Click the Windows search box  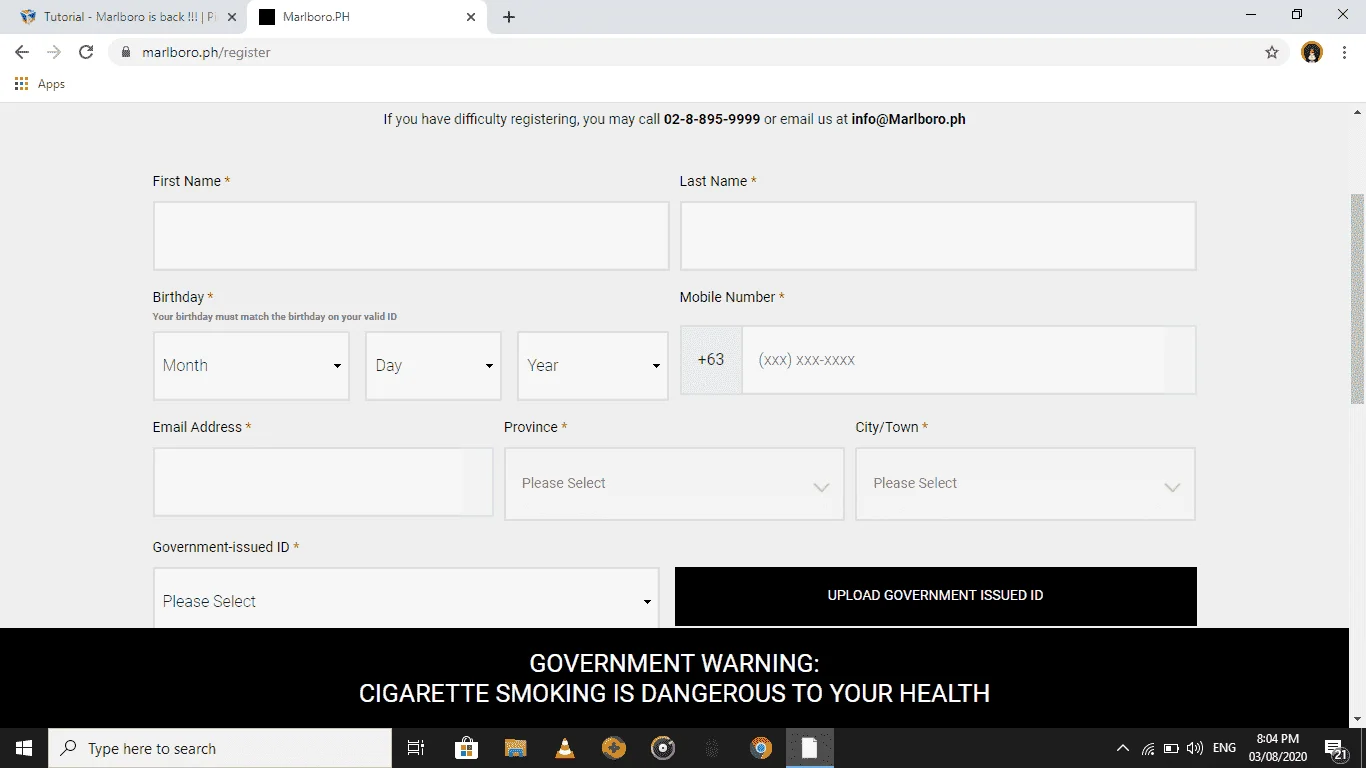[220, 748]
